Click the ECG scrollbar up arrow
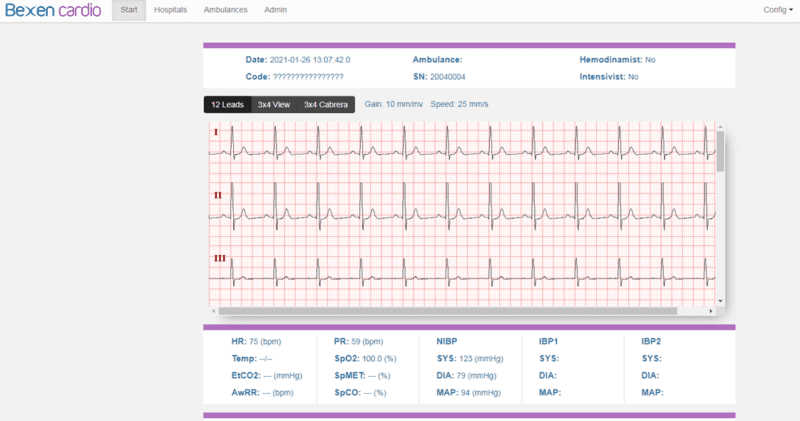This screenshot has width=800, height=421. click(720, 127)
